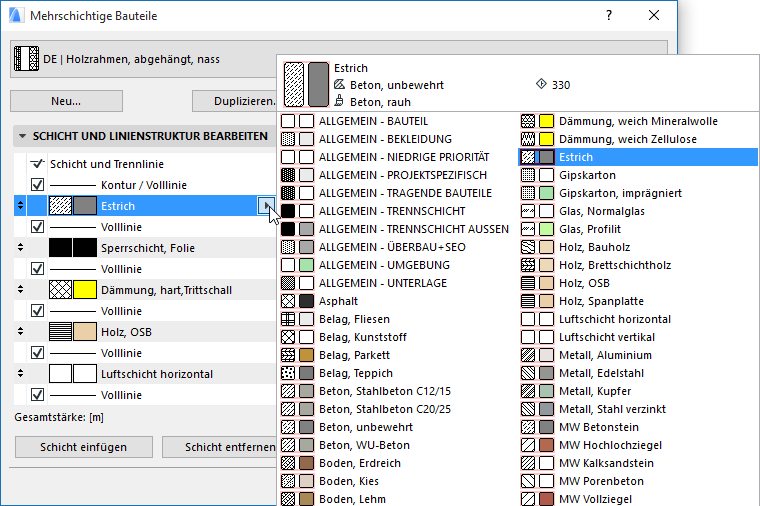Click the wood grain icon of Holz, Bauholz
Viewport: 760px width, 506px height.
[528, 247]
